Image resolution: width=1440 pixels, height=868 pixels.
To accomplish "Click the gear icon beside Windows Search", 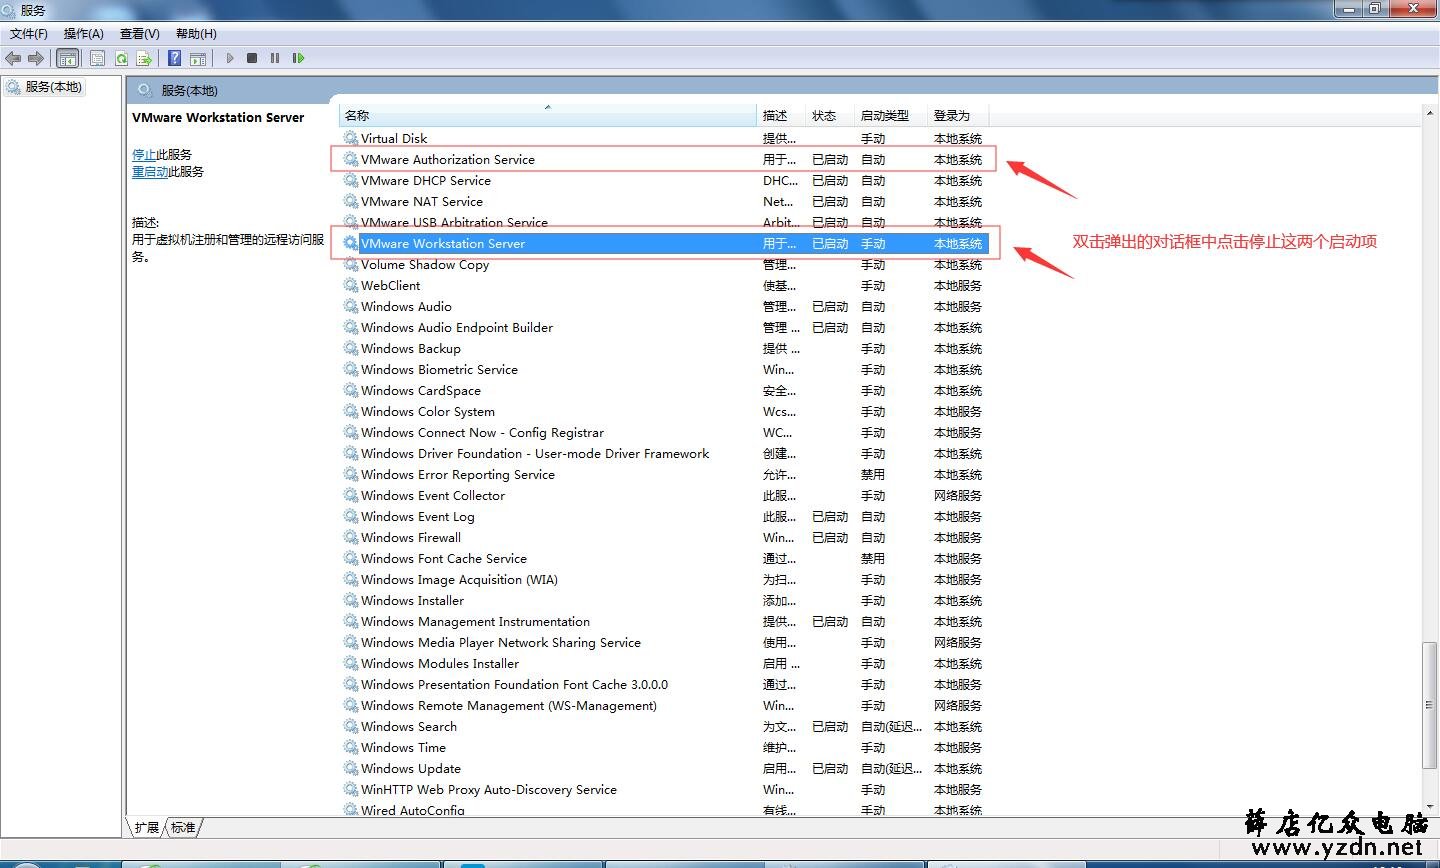I will (x=351, y=726).
